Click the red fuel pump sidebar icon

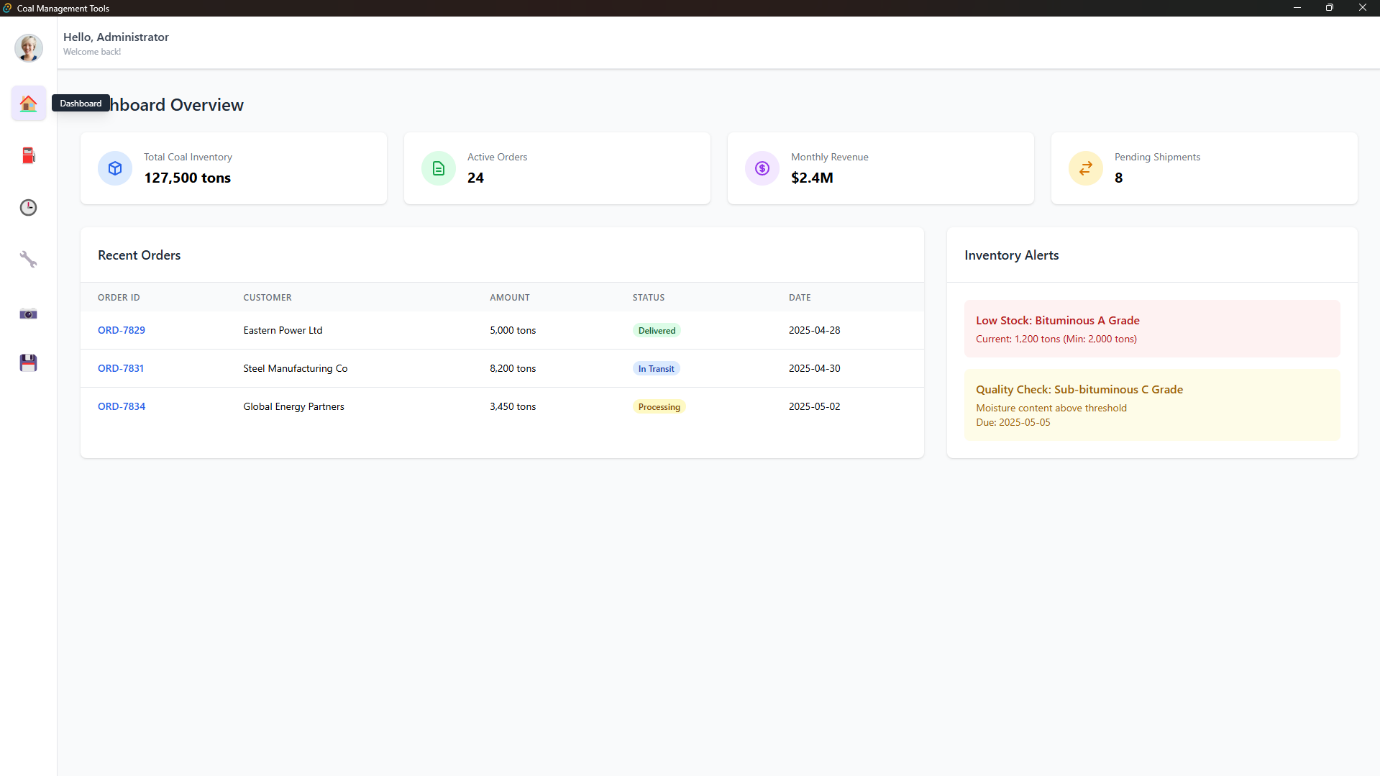click(x=28, y=155)
